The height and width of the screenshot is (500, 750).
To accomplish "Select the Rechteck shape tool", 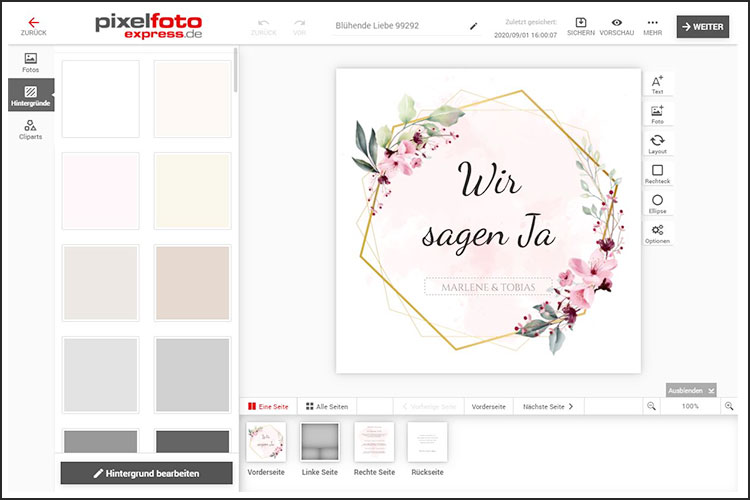I will click(657, 174).
